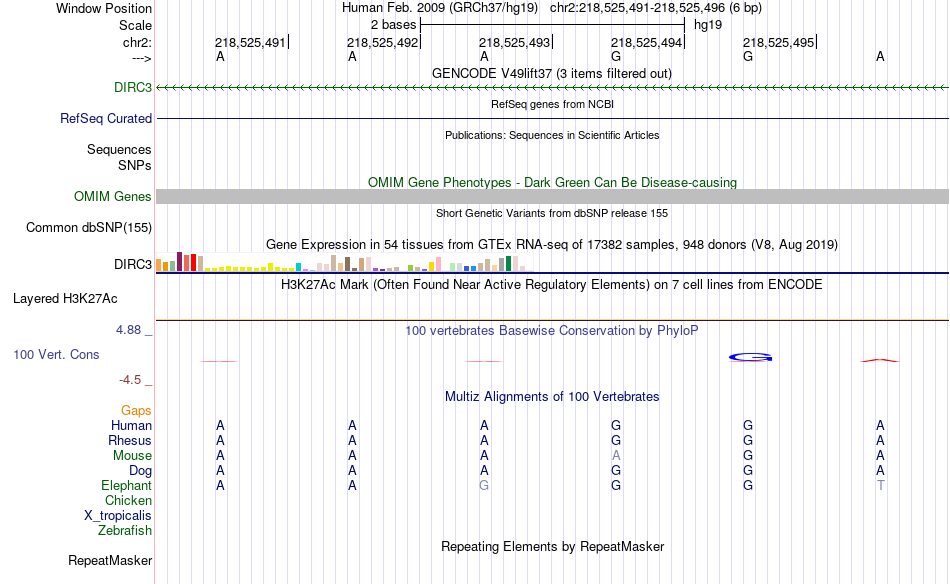Select the Chicken alignment row label
Image resolution: width=950 pixels, height=584 pixels.
pyautogui.click(x=128, y=500)
